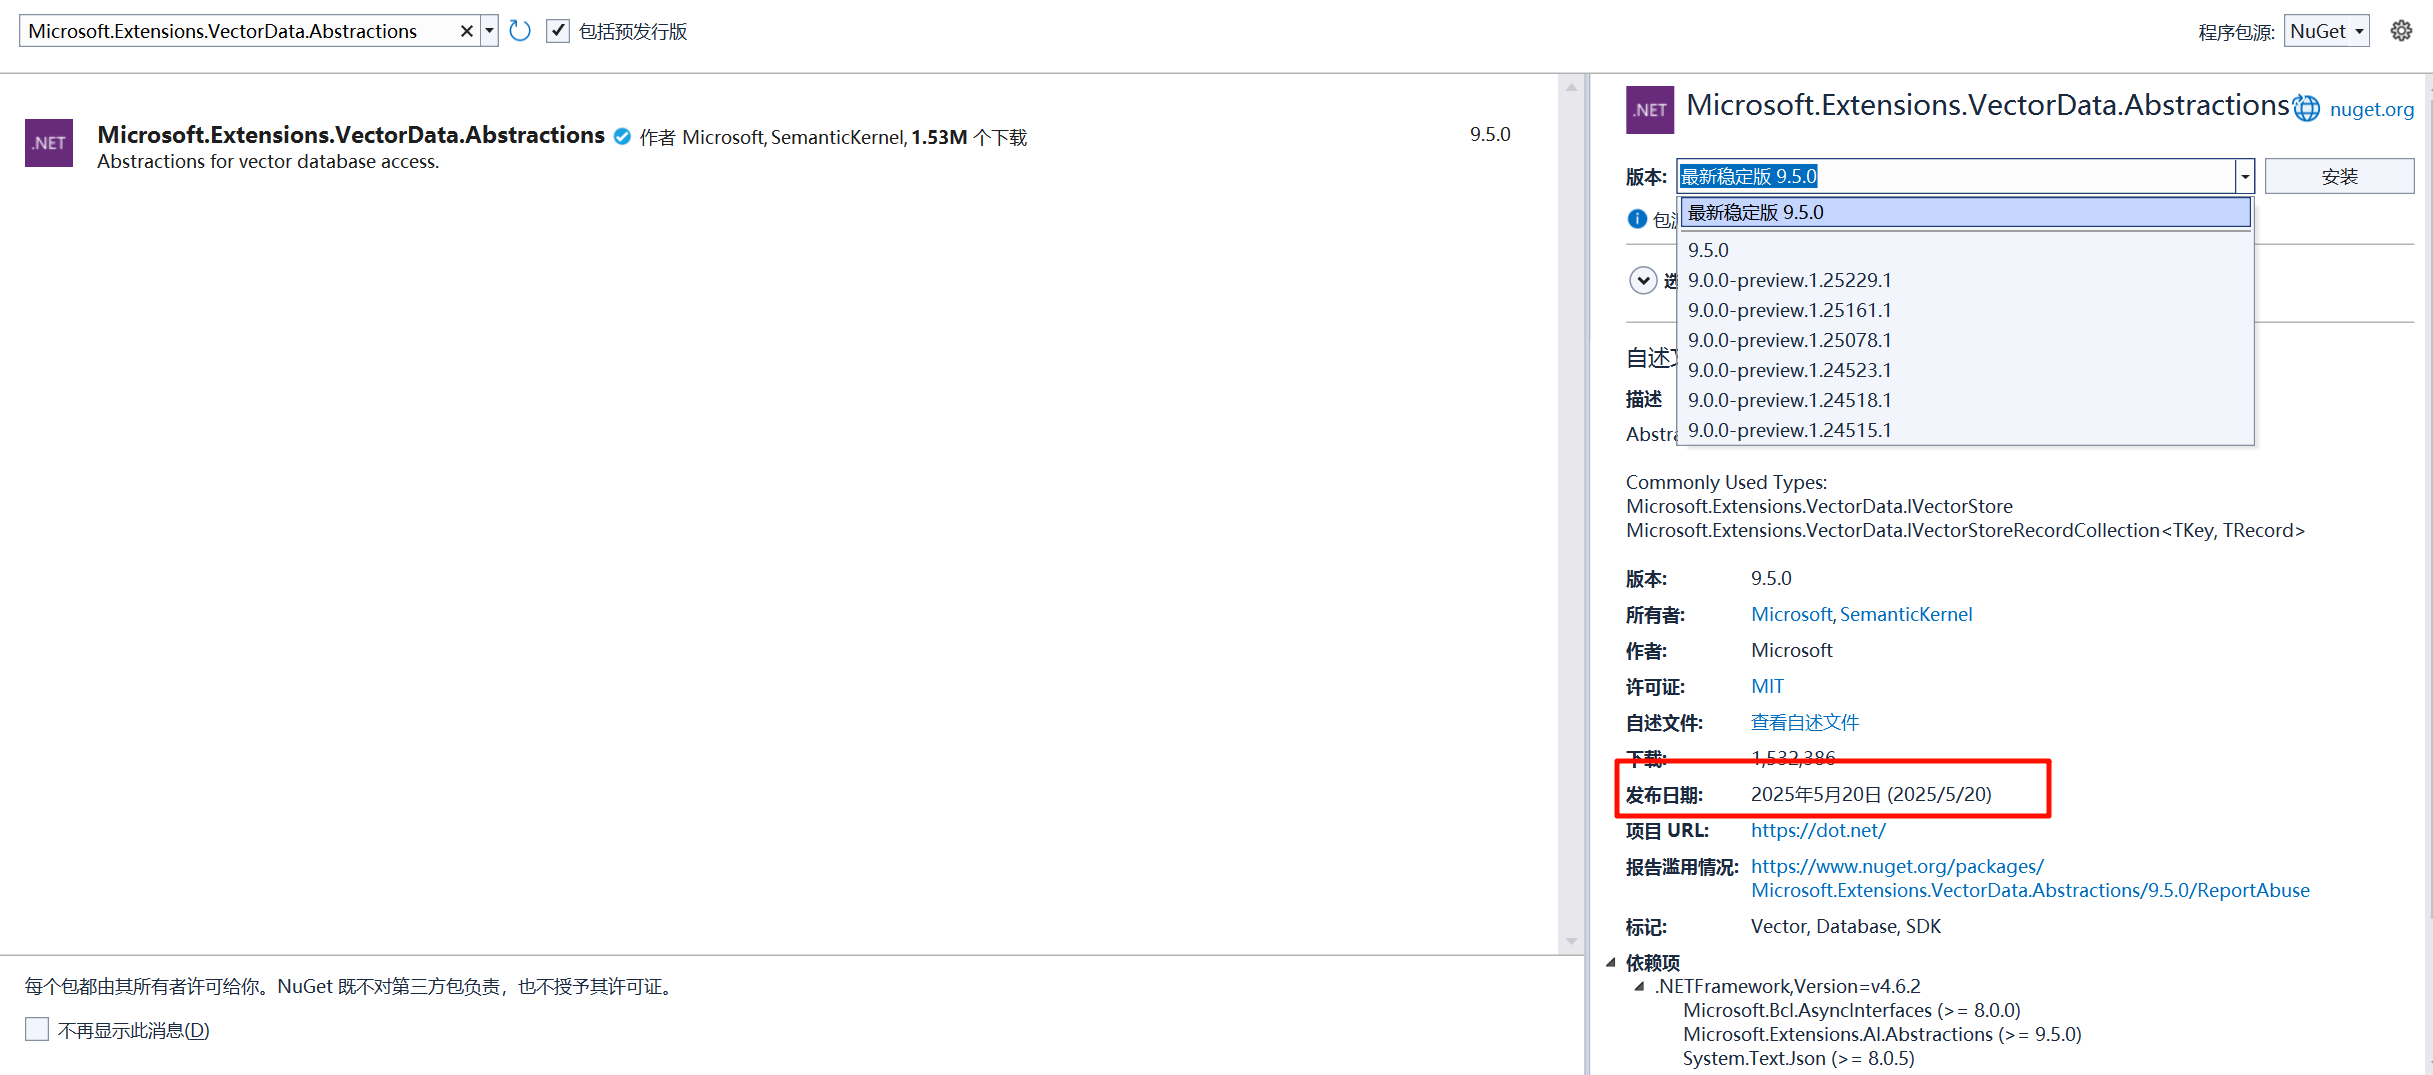
Task: Check 不再显示此消息 at the bottom
Action: pos(37,1029)
